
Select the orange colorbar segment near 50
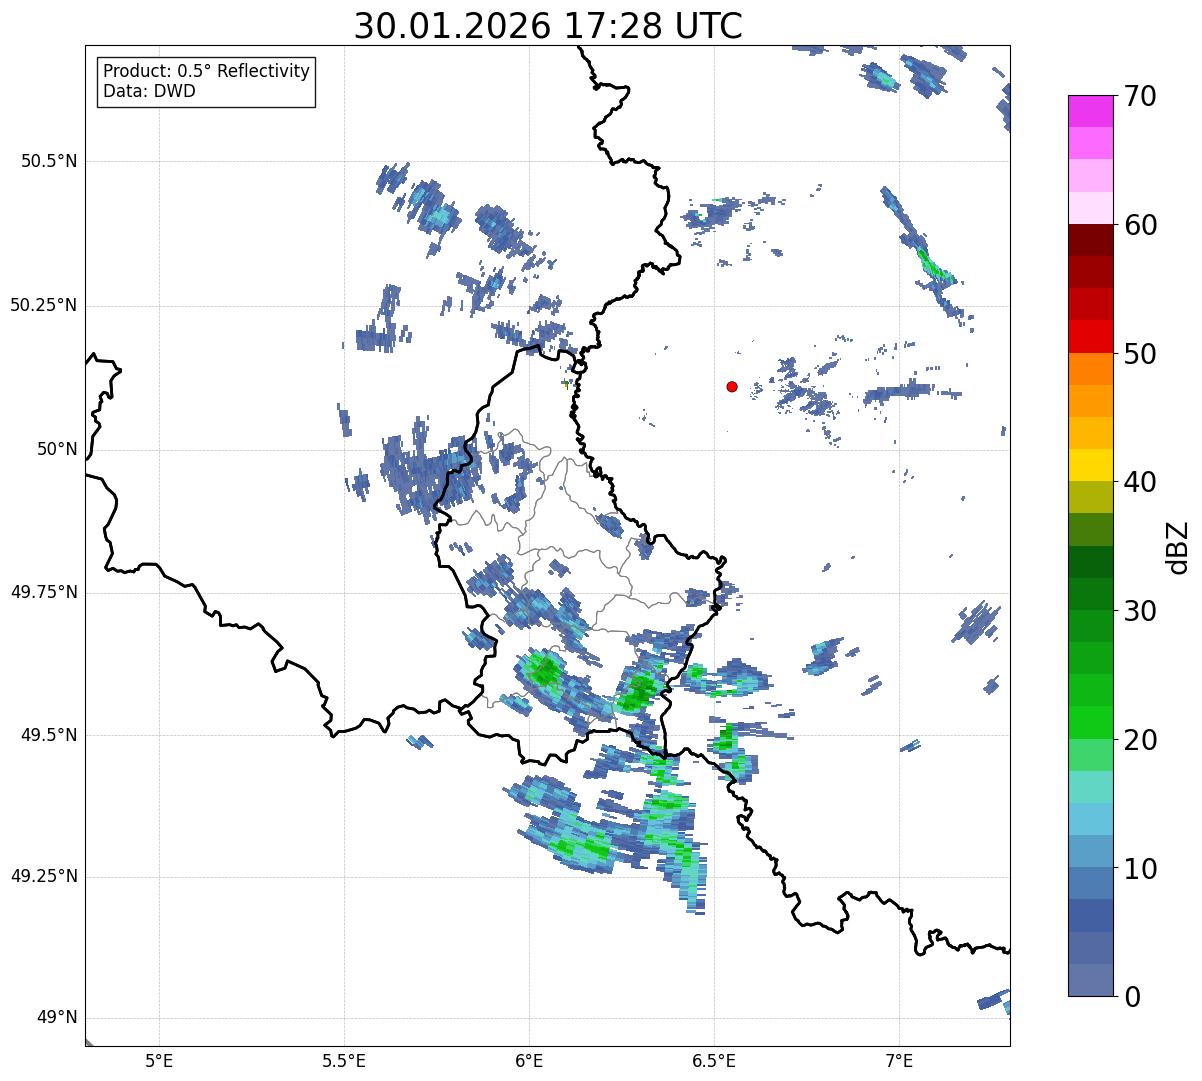1090,369
